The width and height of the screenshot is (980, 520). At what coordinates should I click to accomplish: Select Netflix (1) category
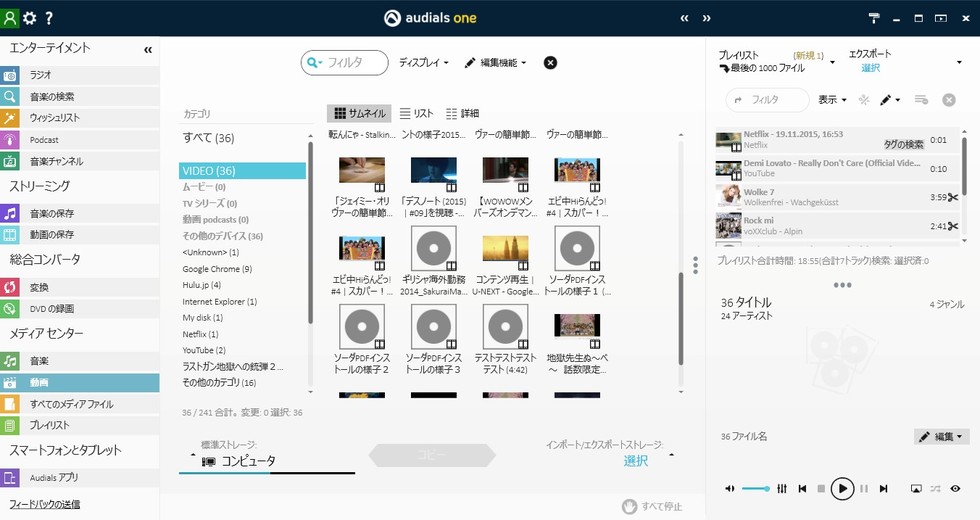coord(200,334)
